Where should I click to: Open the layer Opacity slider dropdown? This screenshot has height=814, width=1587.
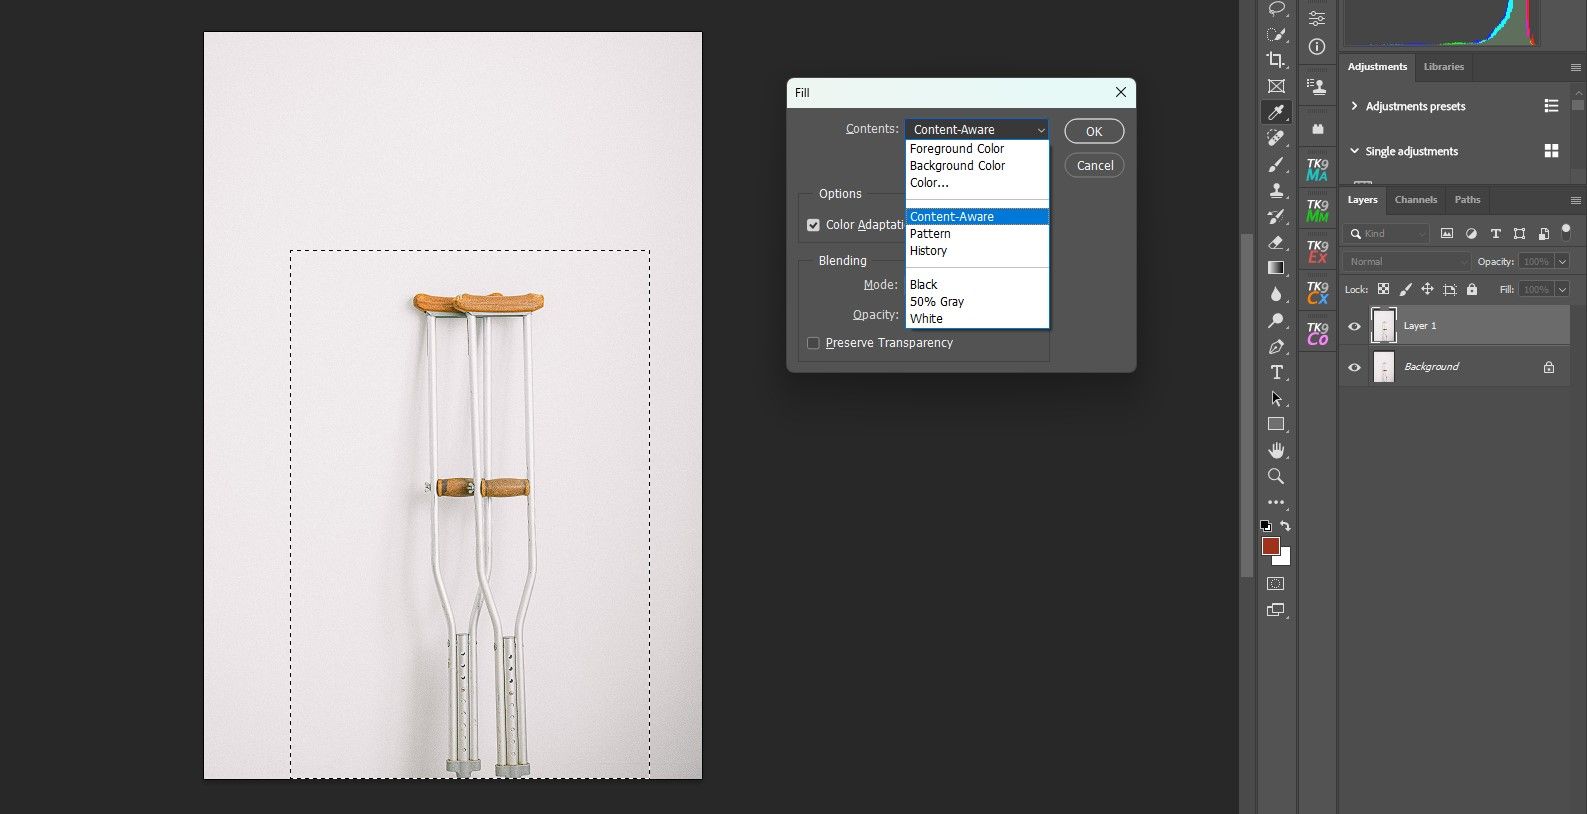pyautogui.click(x=1560, y=261)
